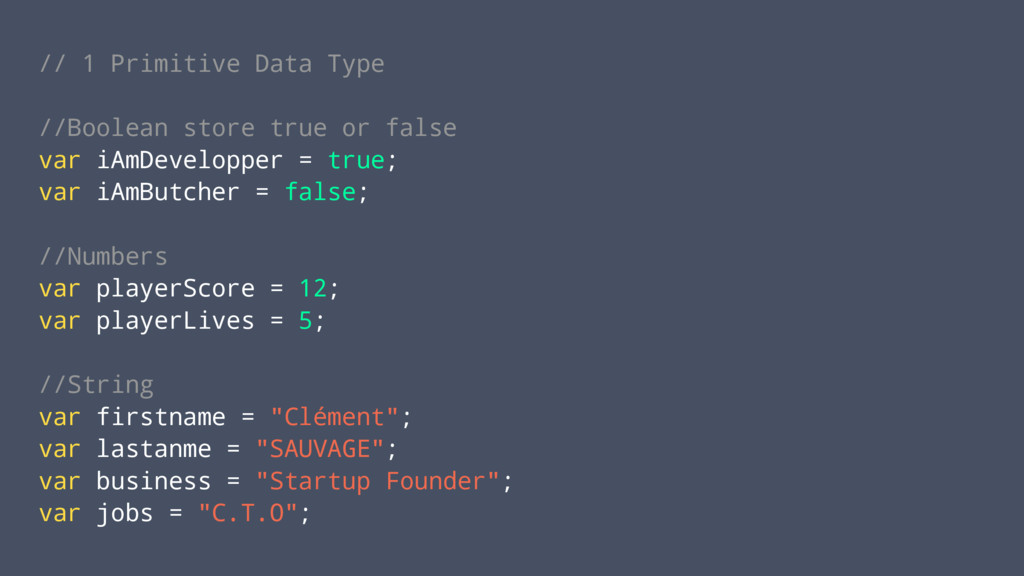Image resolution: width=1024 pixels, height=576 pixels.
Task: Click the Boolean store true or false comment
Action: click(x=248, y=128)
